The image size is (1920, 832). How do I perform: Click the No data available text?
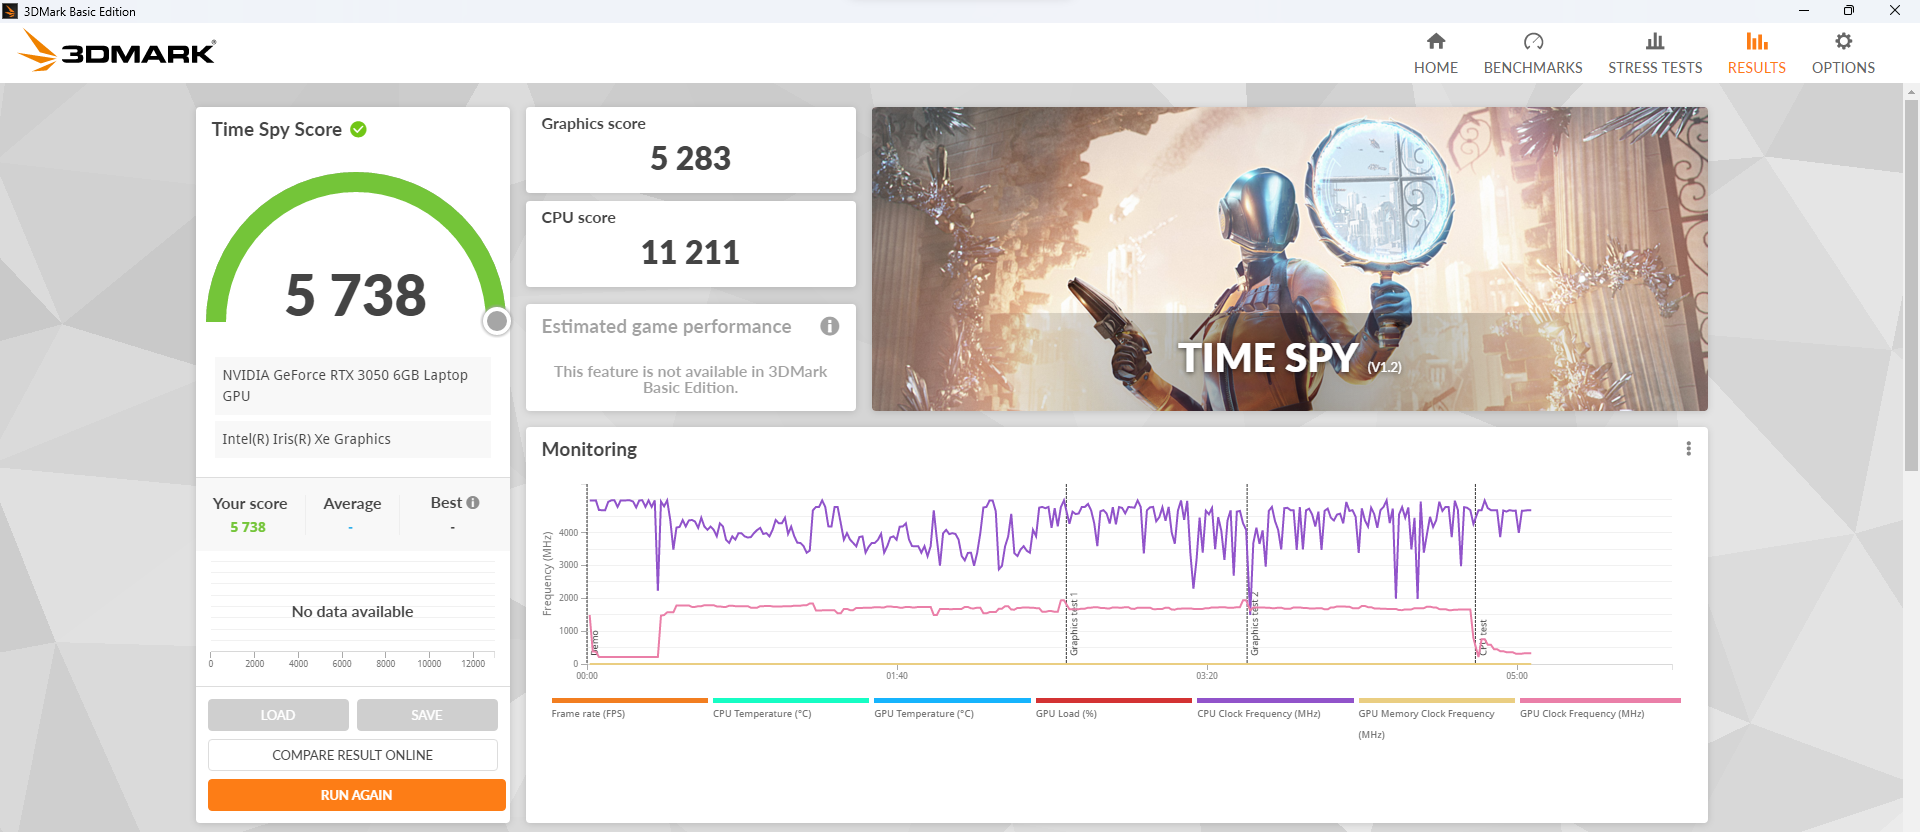(x=352, y=612)
